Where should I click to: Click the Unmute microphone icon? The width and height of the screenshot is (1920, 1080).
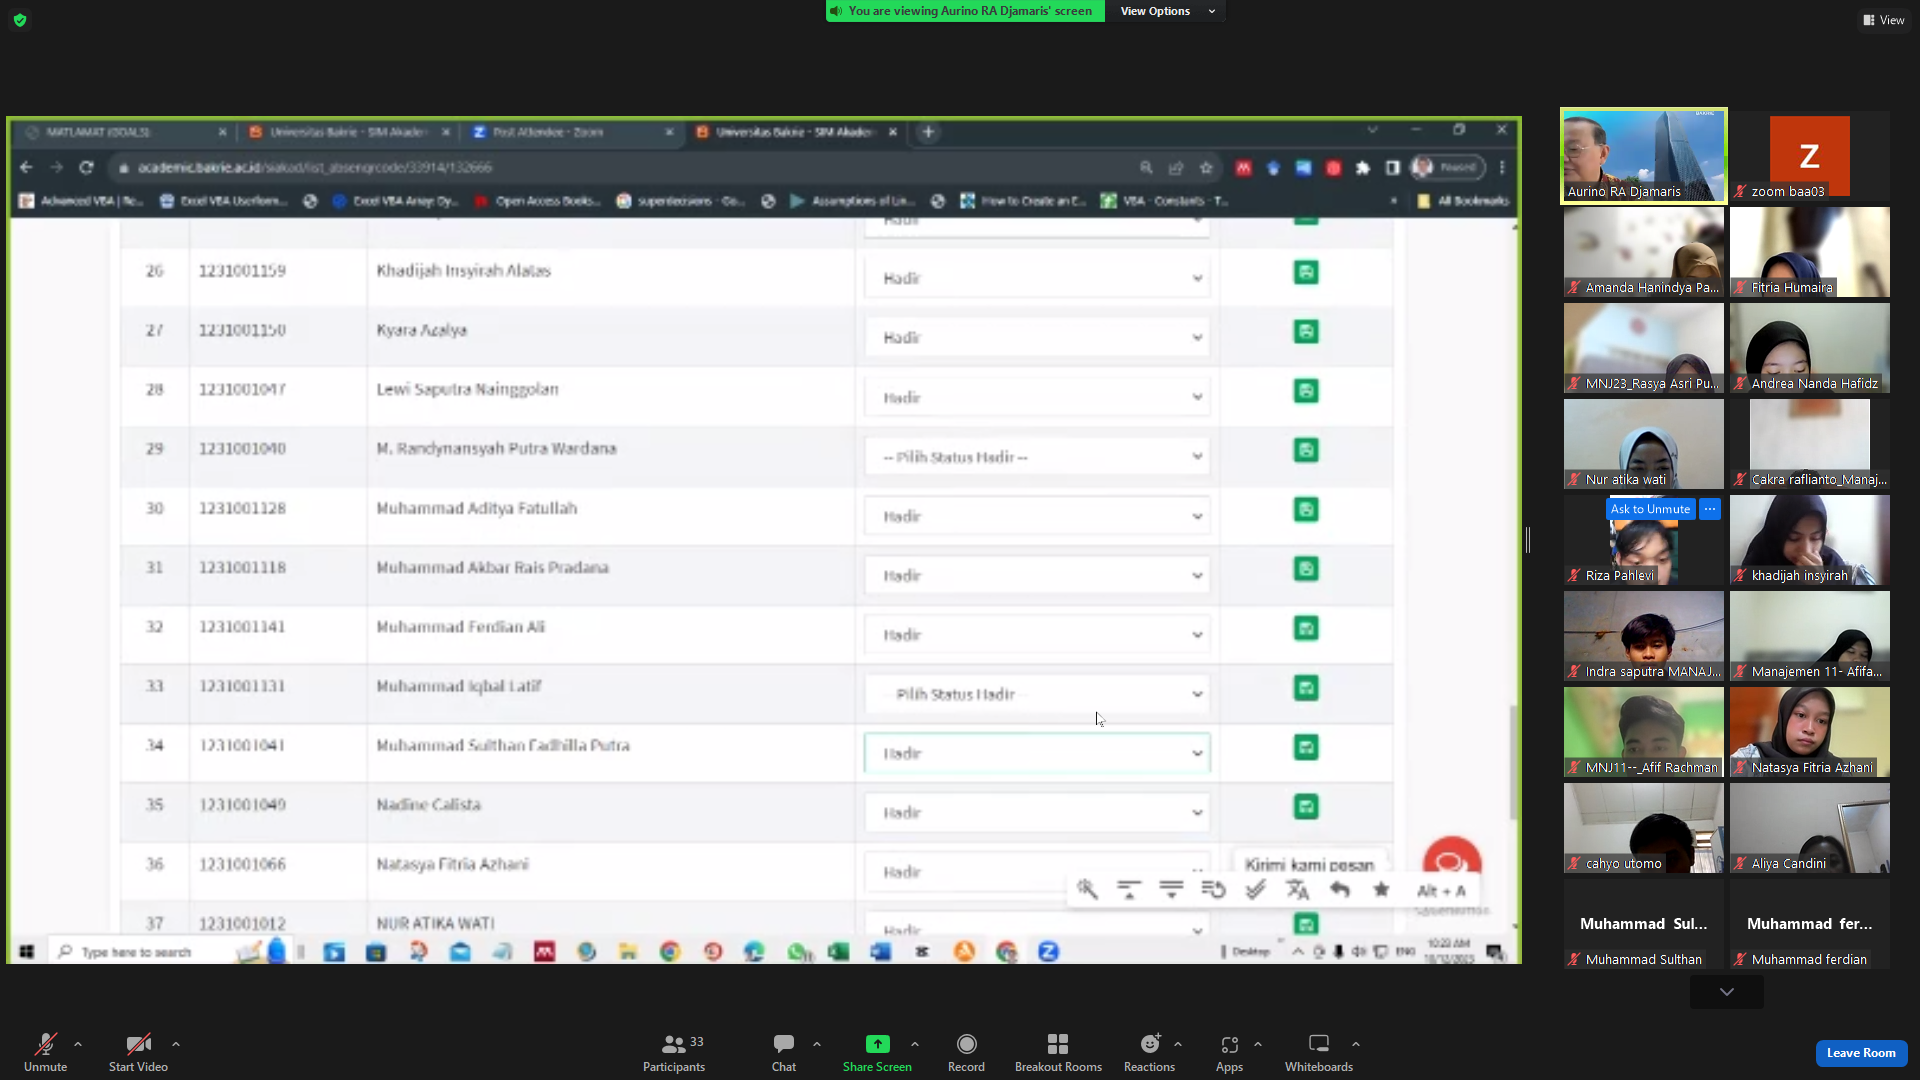pos(45,1044)
